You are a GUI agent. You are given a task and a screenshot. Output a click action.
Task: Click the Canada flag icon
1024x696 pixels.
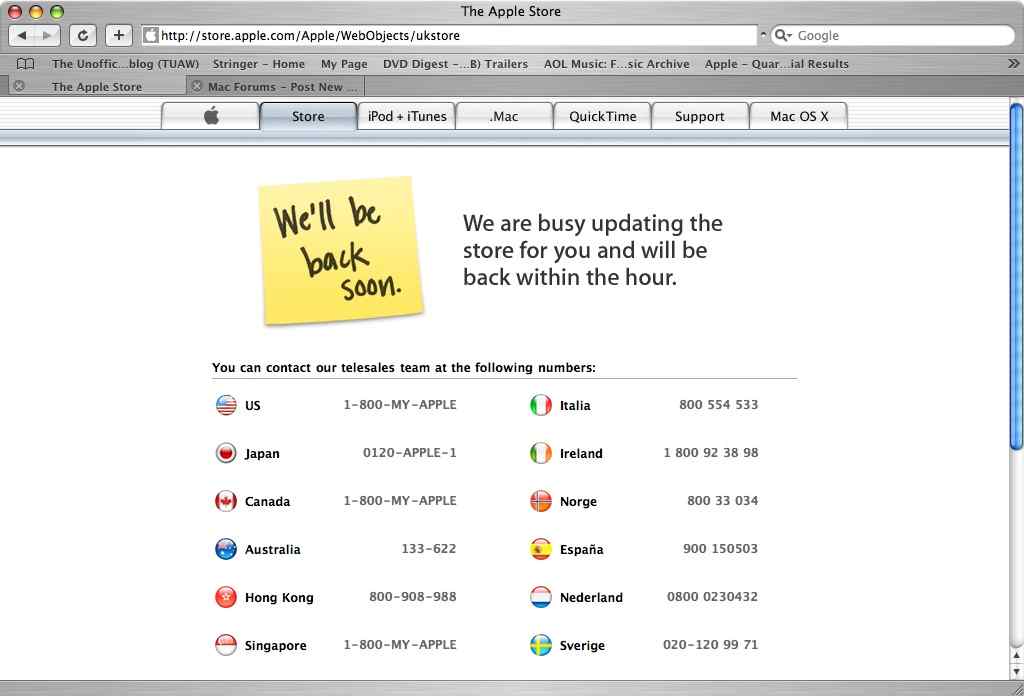tap(226, 501)
